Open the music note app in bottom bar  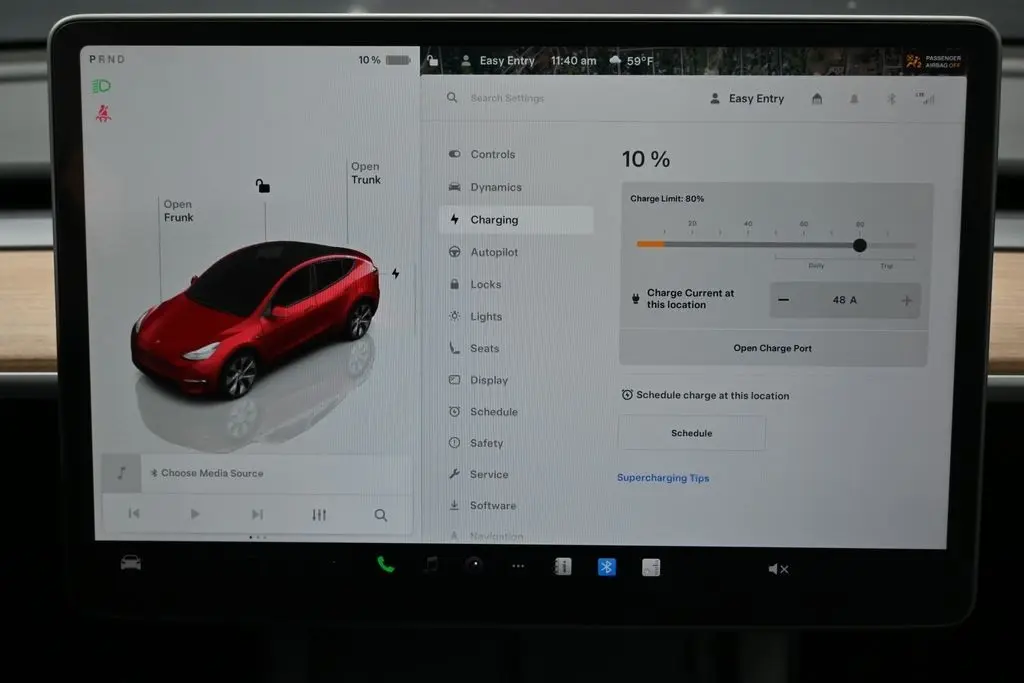pyautogui.click(x=431, y=565)
